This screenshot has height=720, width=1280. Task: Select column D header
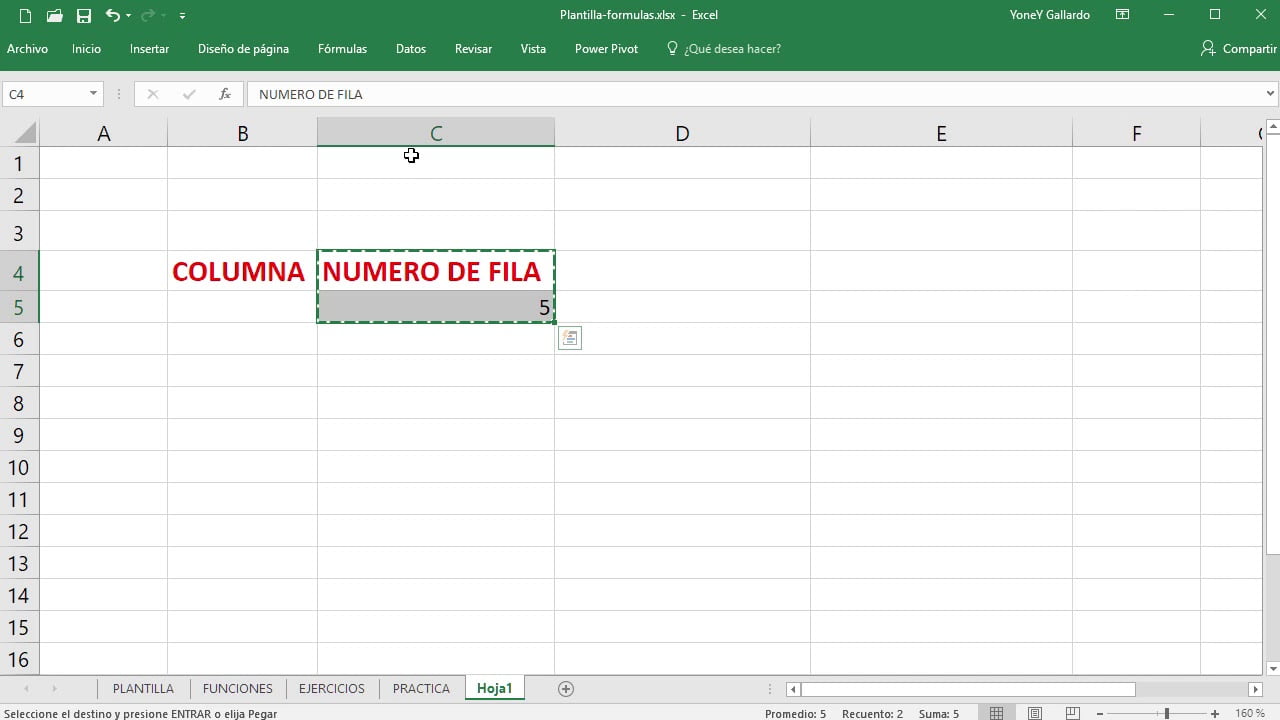click(682, 133)
